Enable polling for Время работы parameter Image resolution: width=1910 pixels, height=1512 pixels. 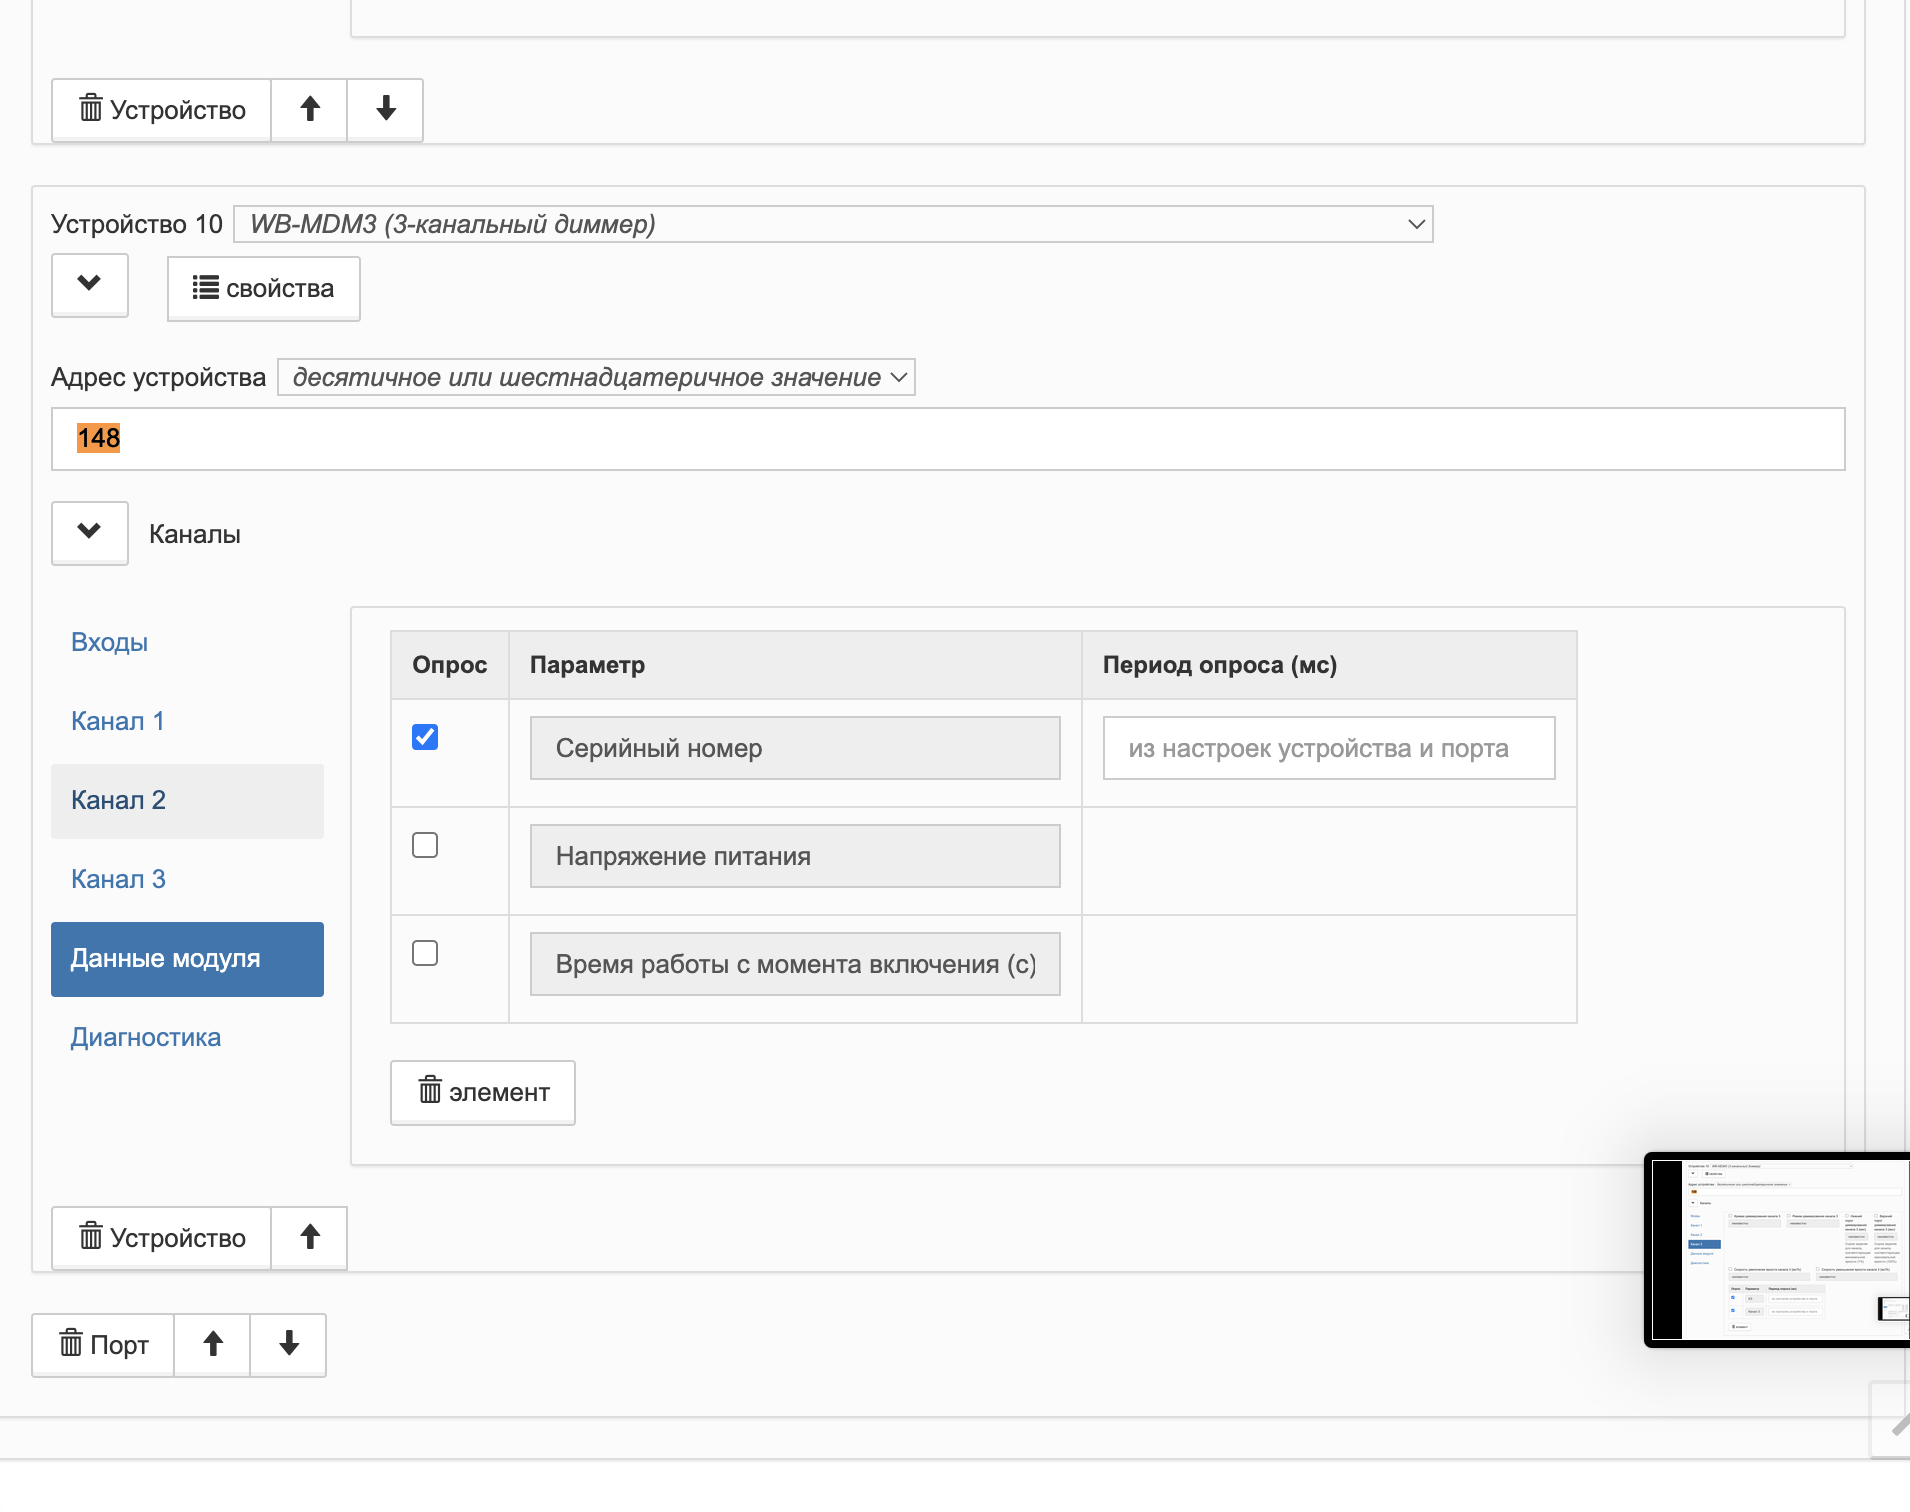pos(425,953)
